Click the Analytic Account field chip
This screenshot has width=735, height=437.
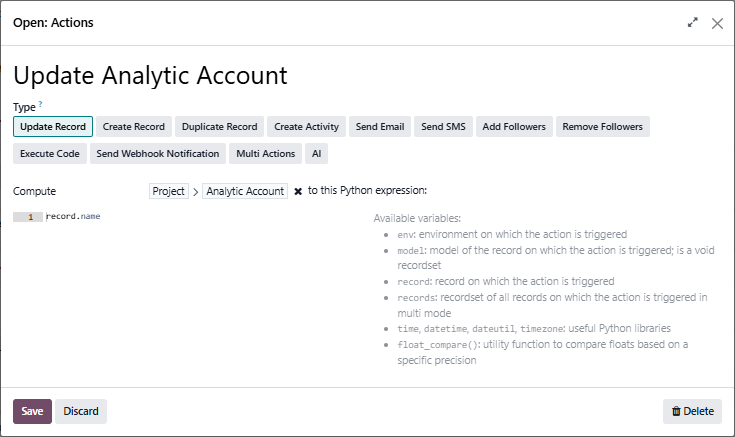click(x=244, y=191)
